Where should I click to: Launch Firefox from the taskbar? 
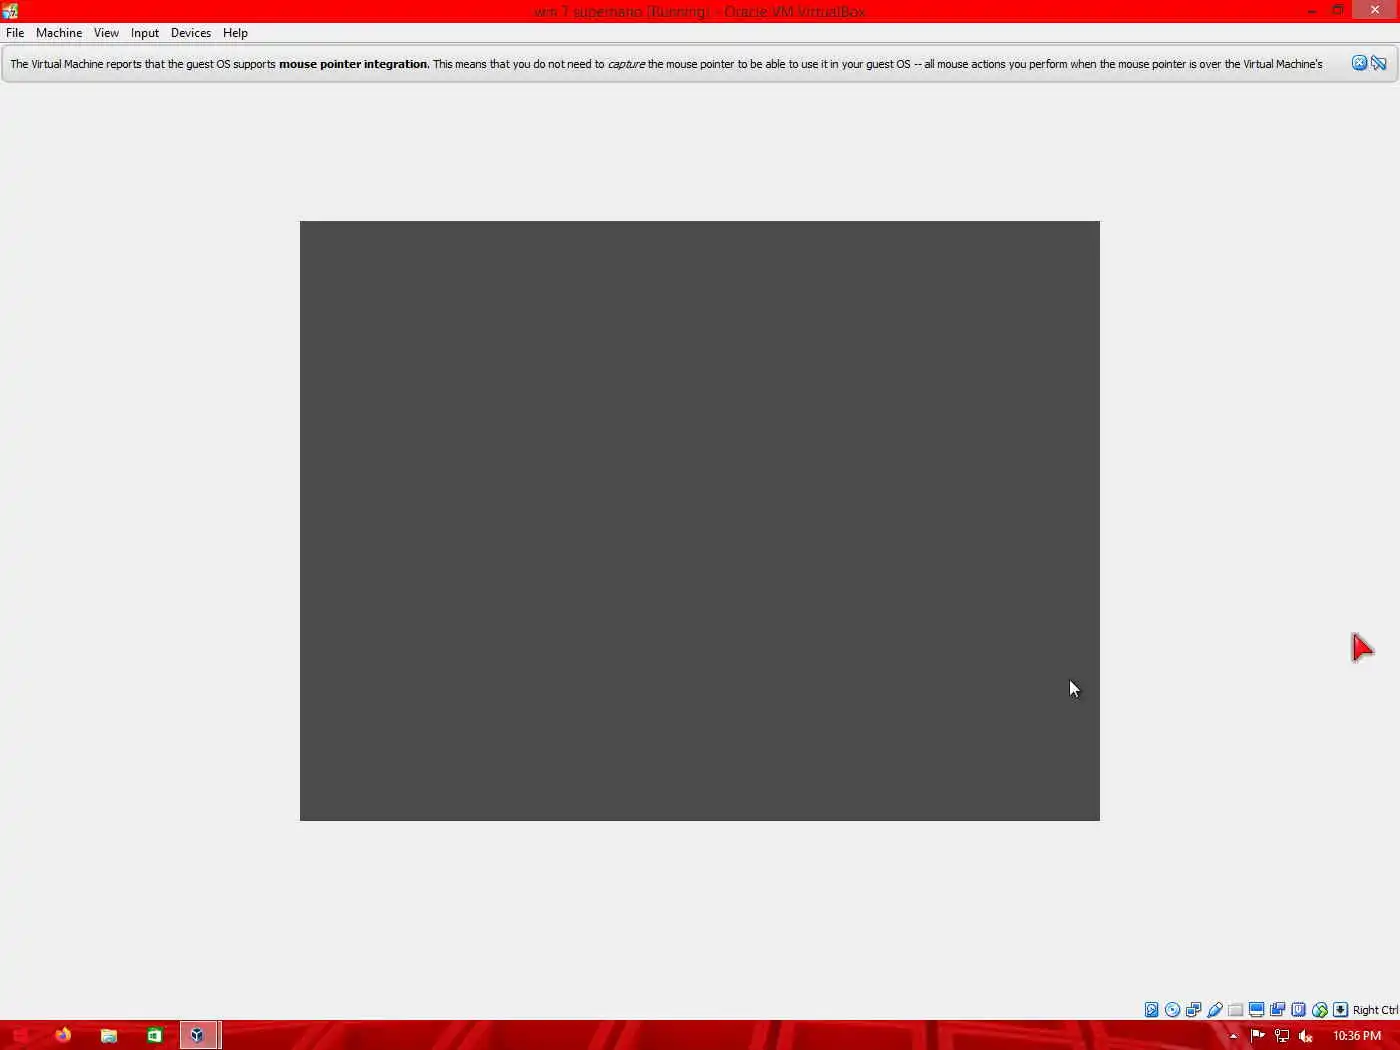63,1035
